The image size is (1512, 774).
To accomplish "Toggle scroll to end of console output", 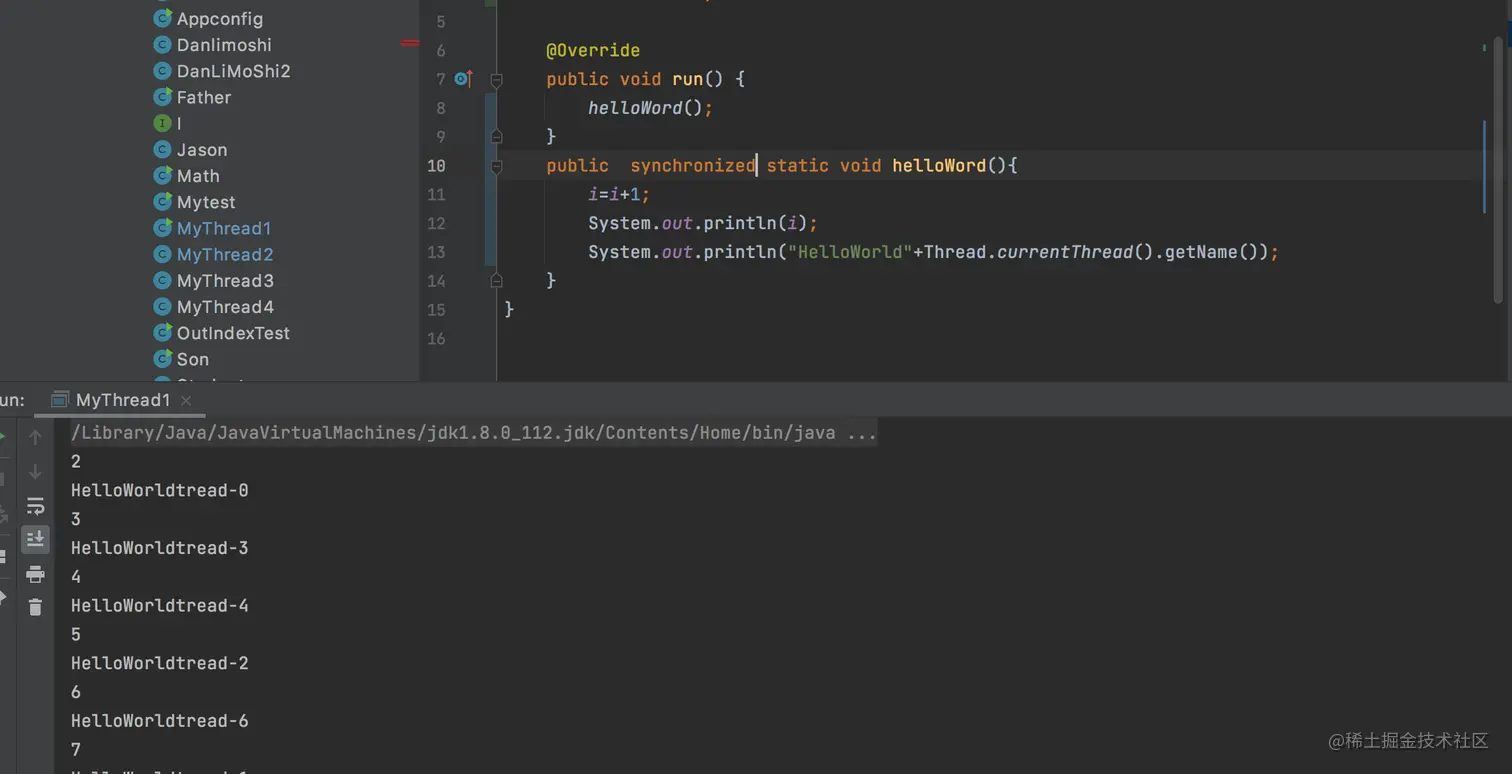I will [35, 540].
